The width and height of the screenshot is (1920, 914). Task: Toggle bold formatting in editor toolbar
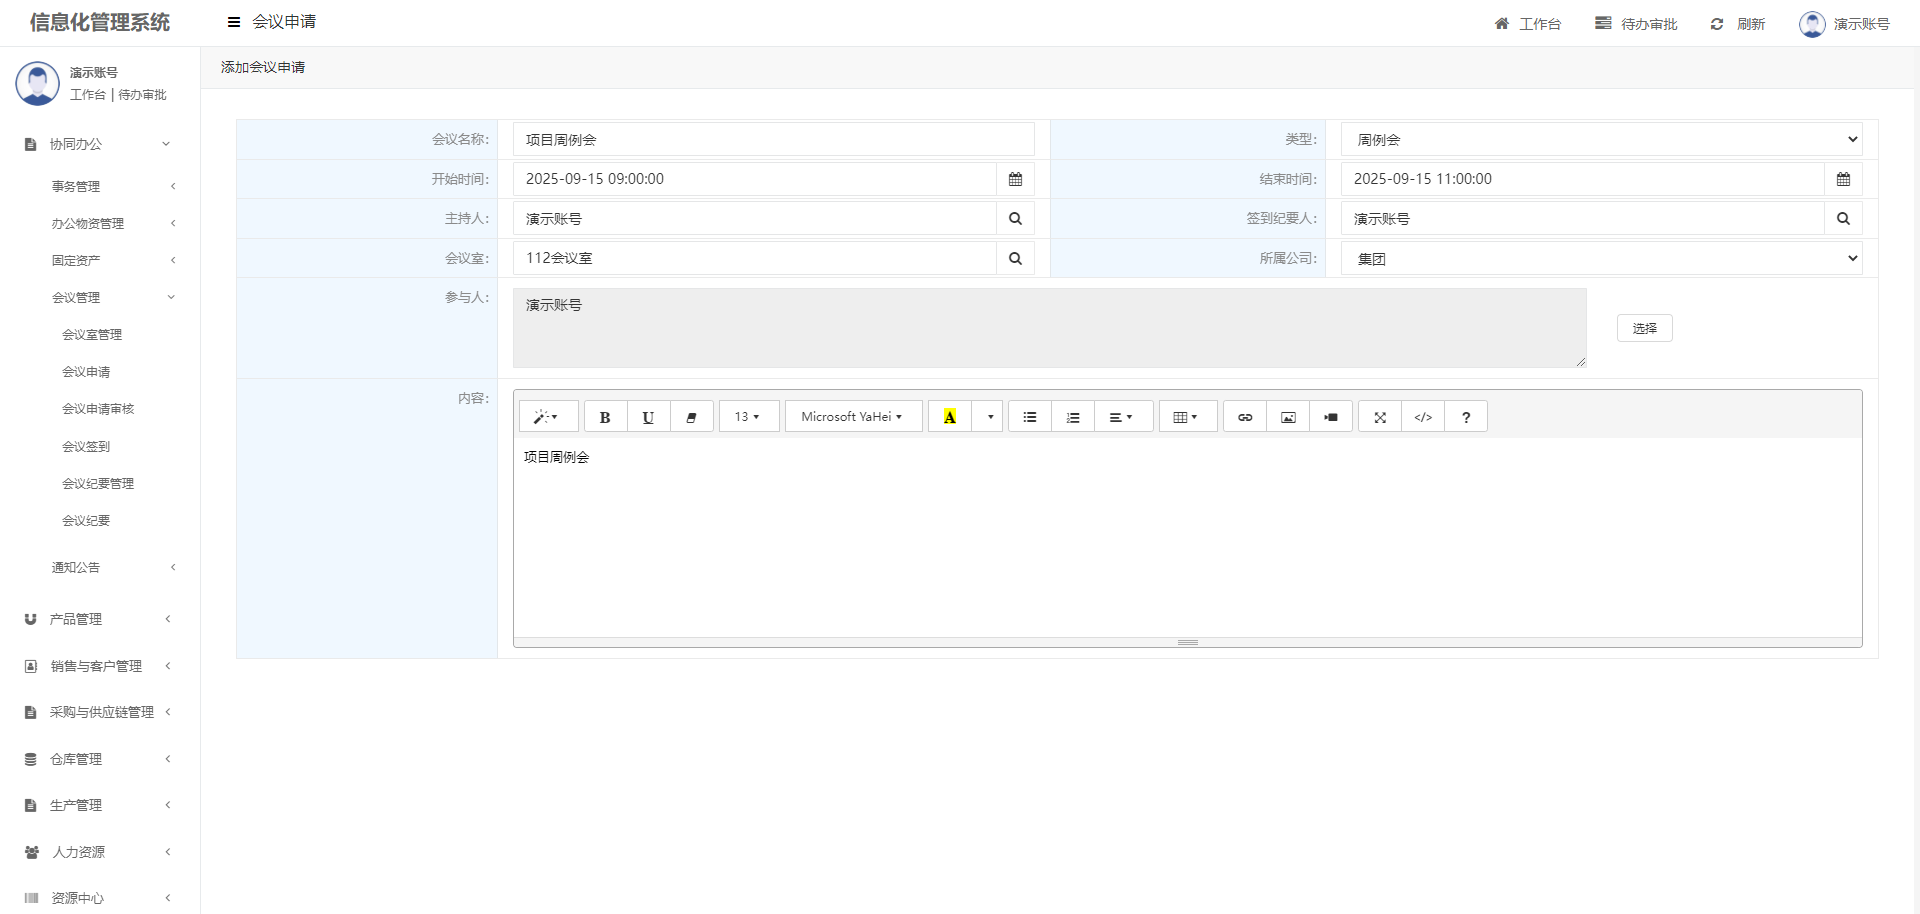pyautogui.click(x=605, y=417)
